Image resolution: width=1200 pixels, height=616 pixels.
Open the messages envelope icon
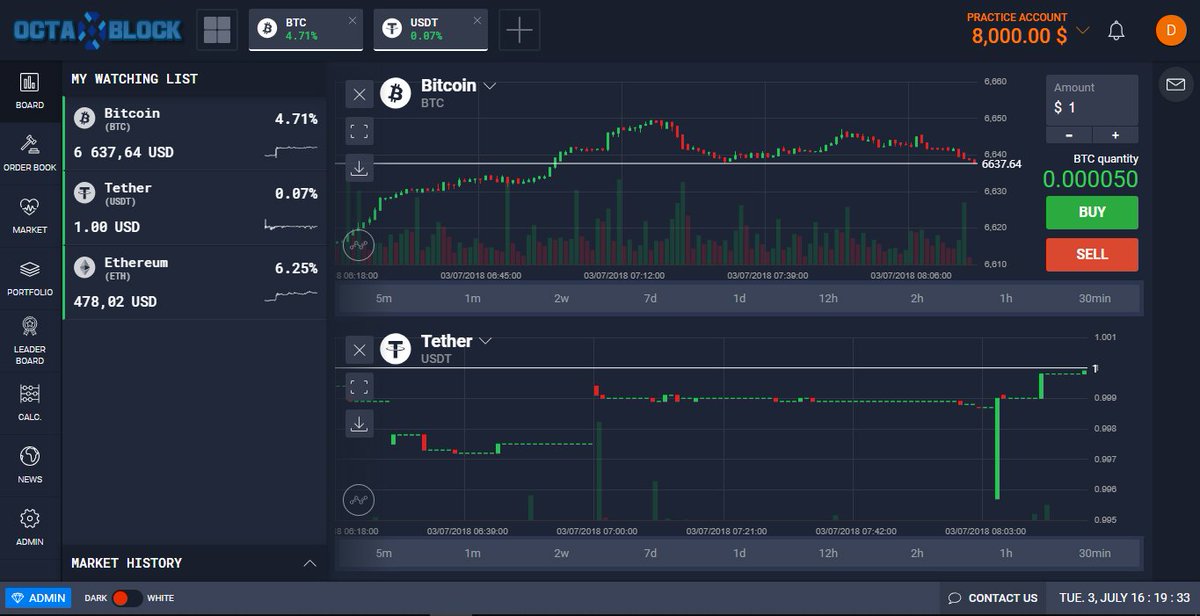coord(1174,85)
